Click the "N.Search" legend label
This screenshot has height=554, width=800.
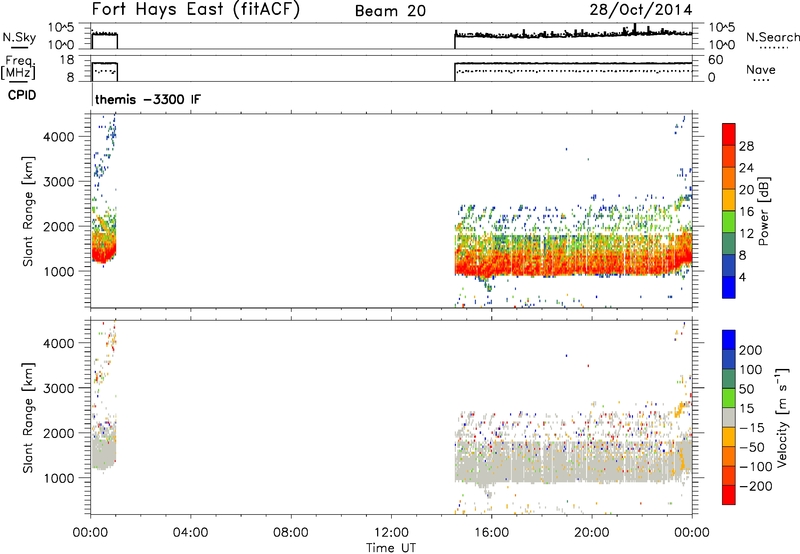point(773,37)
